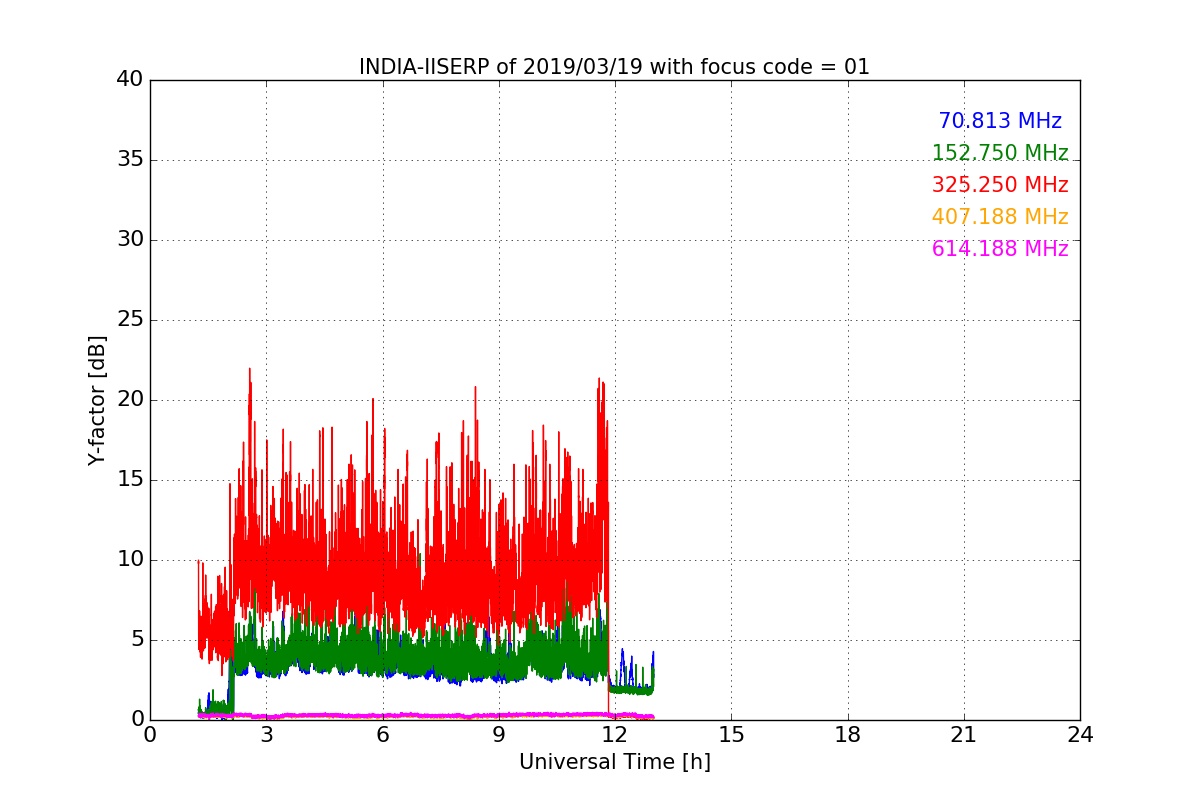
Task: Click the x-axis tick label 12
Action: pos(615,734)
